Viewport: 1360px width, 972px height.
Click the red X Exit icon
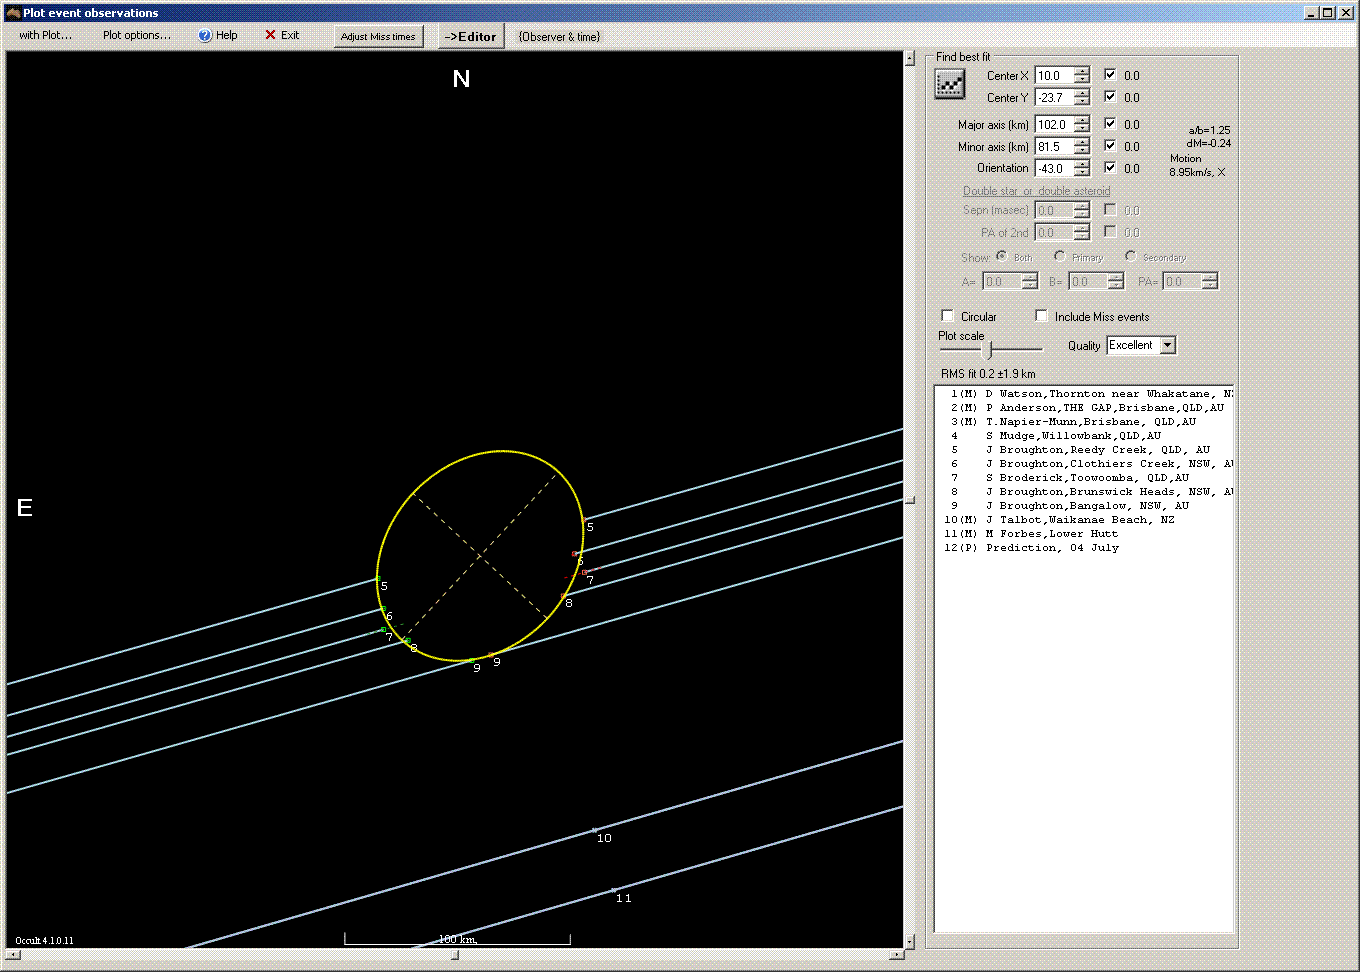[x=270, y=35]
